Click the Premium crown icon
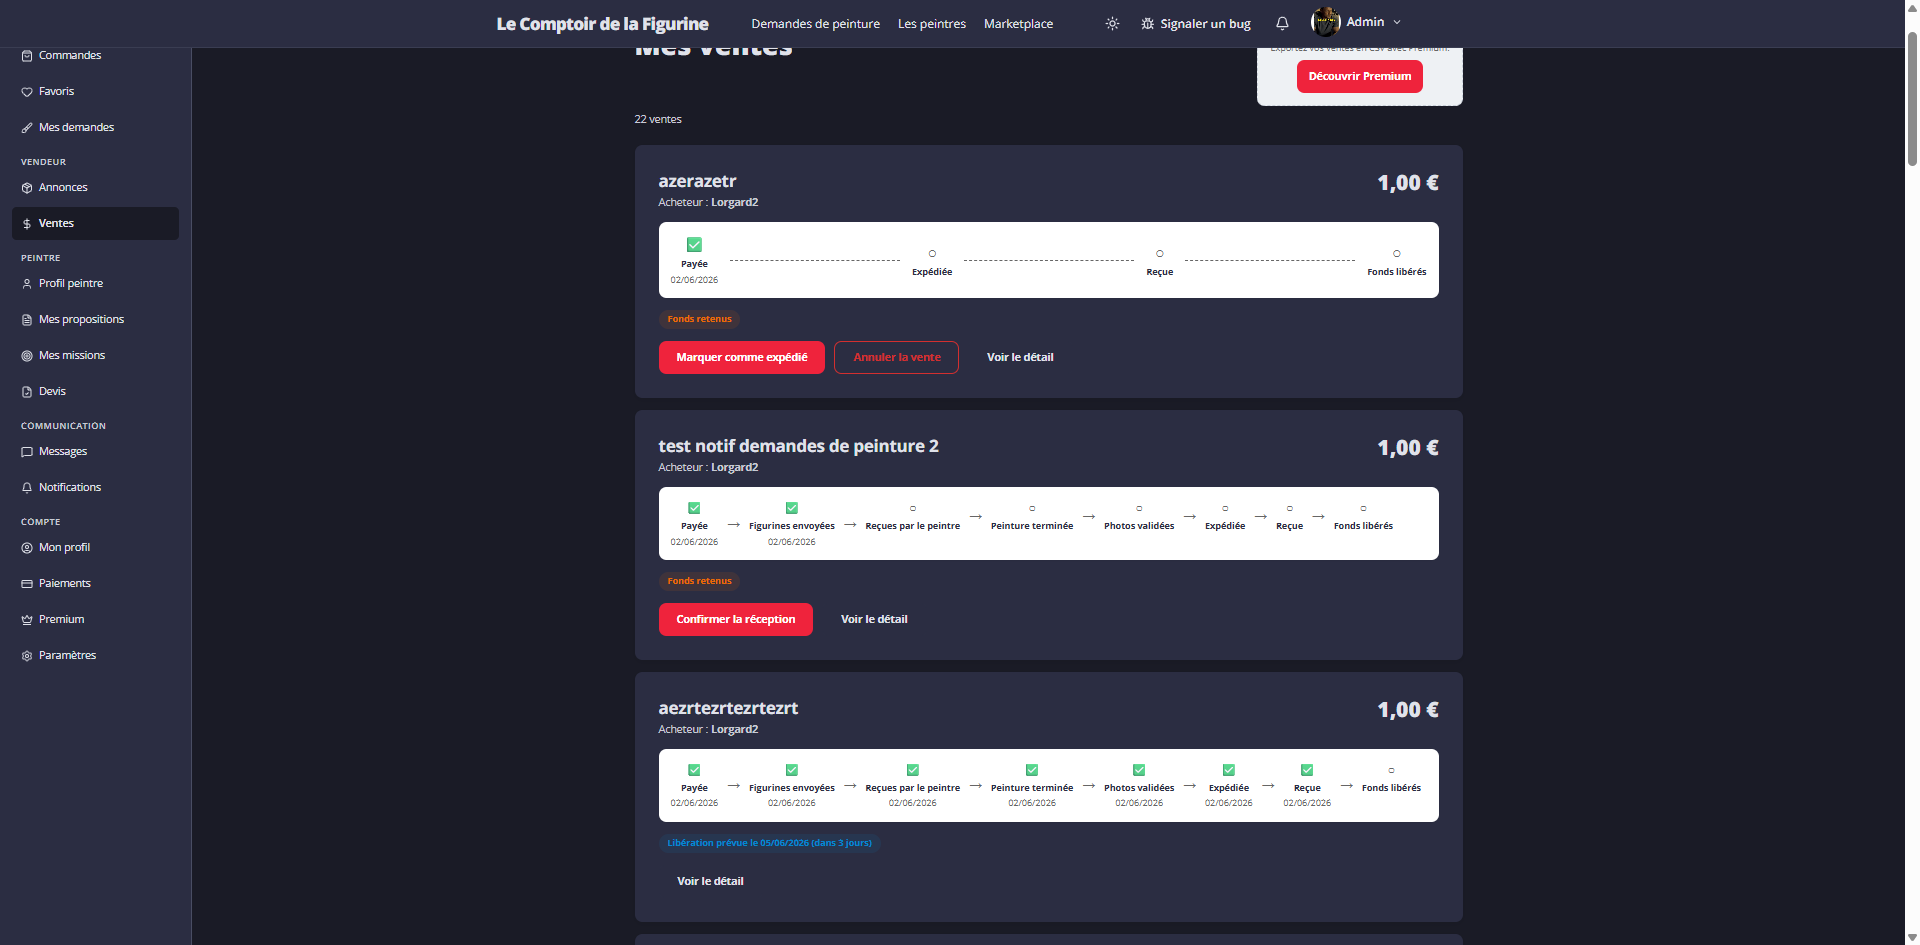The height and width of the screenshot is (945, 1920). pos(27,620)
